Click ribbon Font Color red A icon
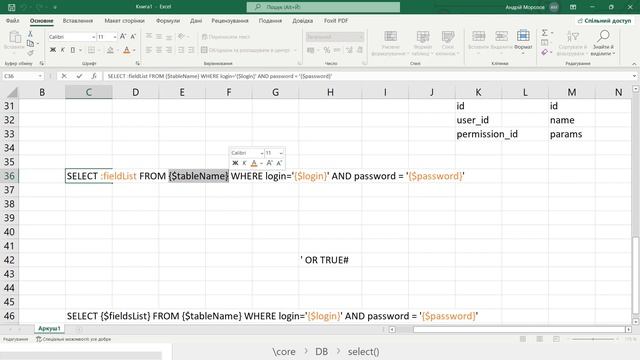Screen dimensions: 640x360 (127, 50)
